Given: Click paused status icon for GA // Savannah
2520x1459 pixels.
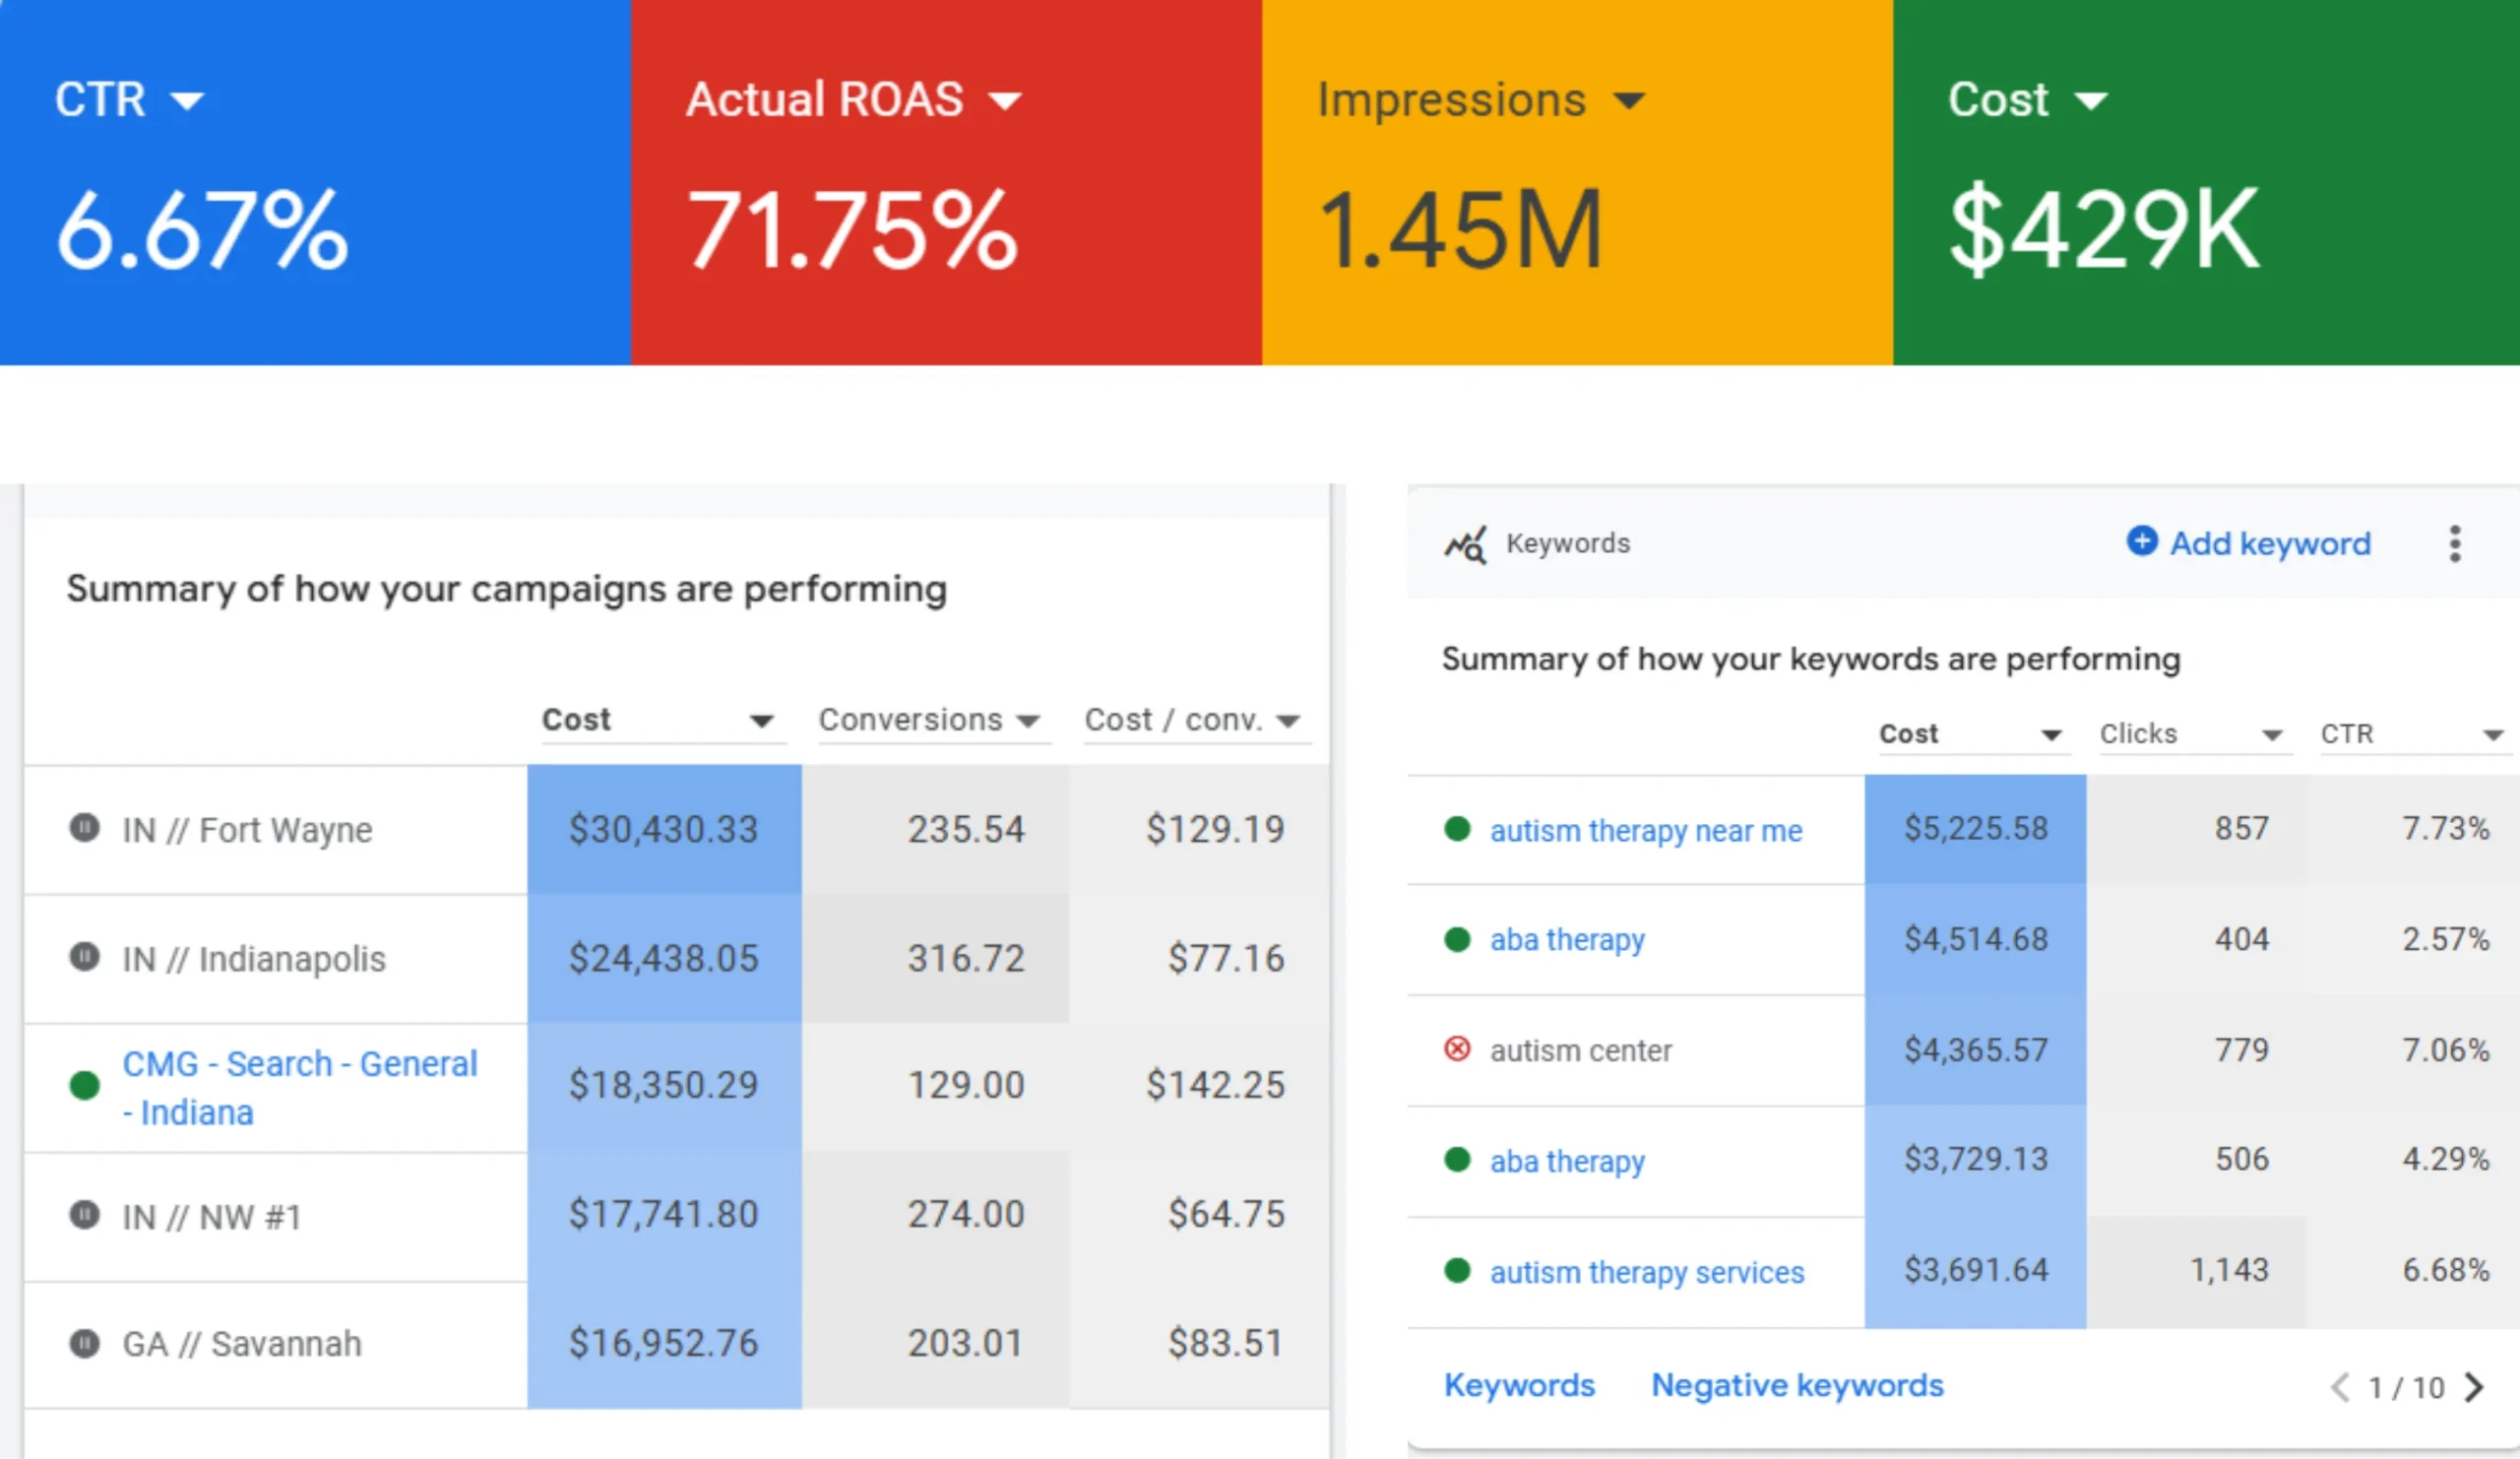Looking at the screenshot, I should (84, 1342).
